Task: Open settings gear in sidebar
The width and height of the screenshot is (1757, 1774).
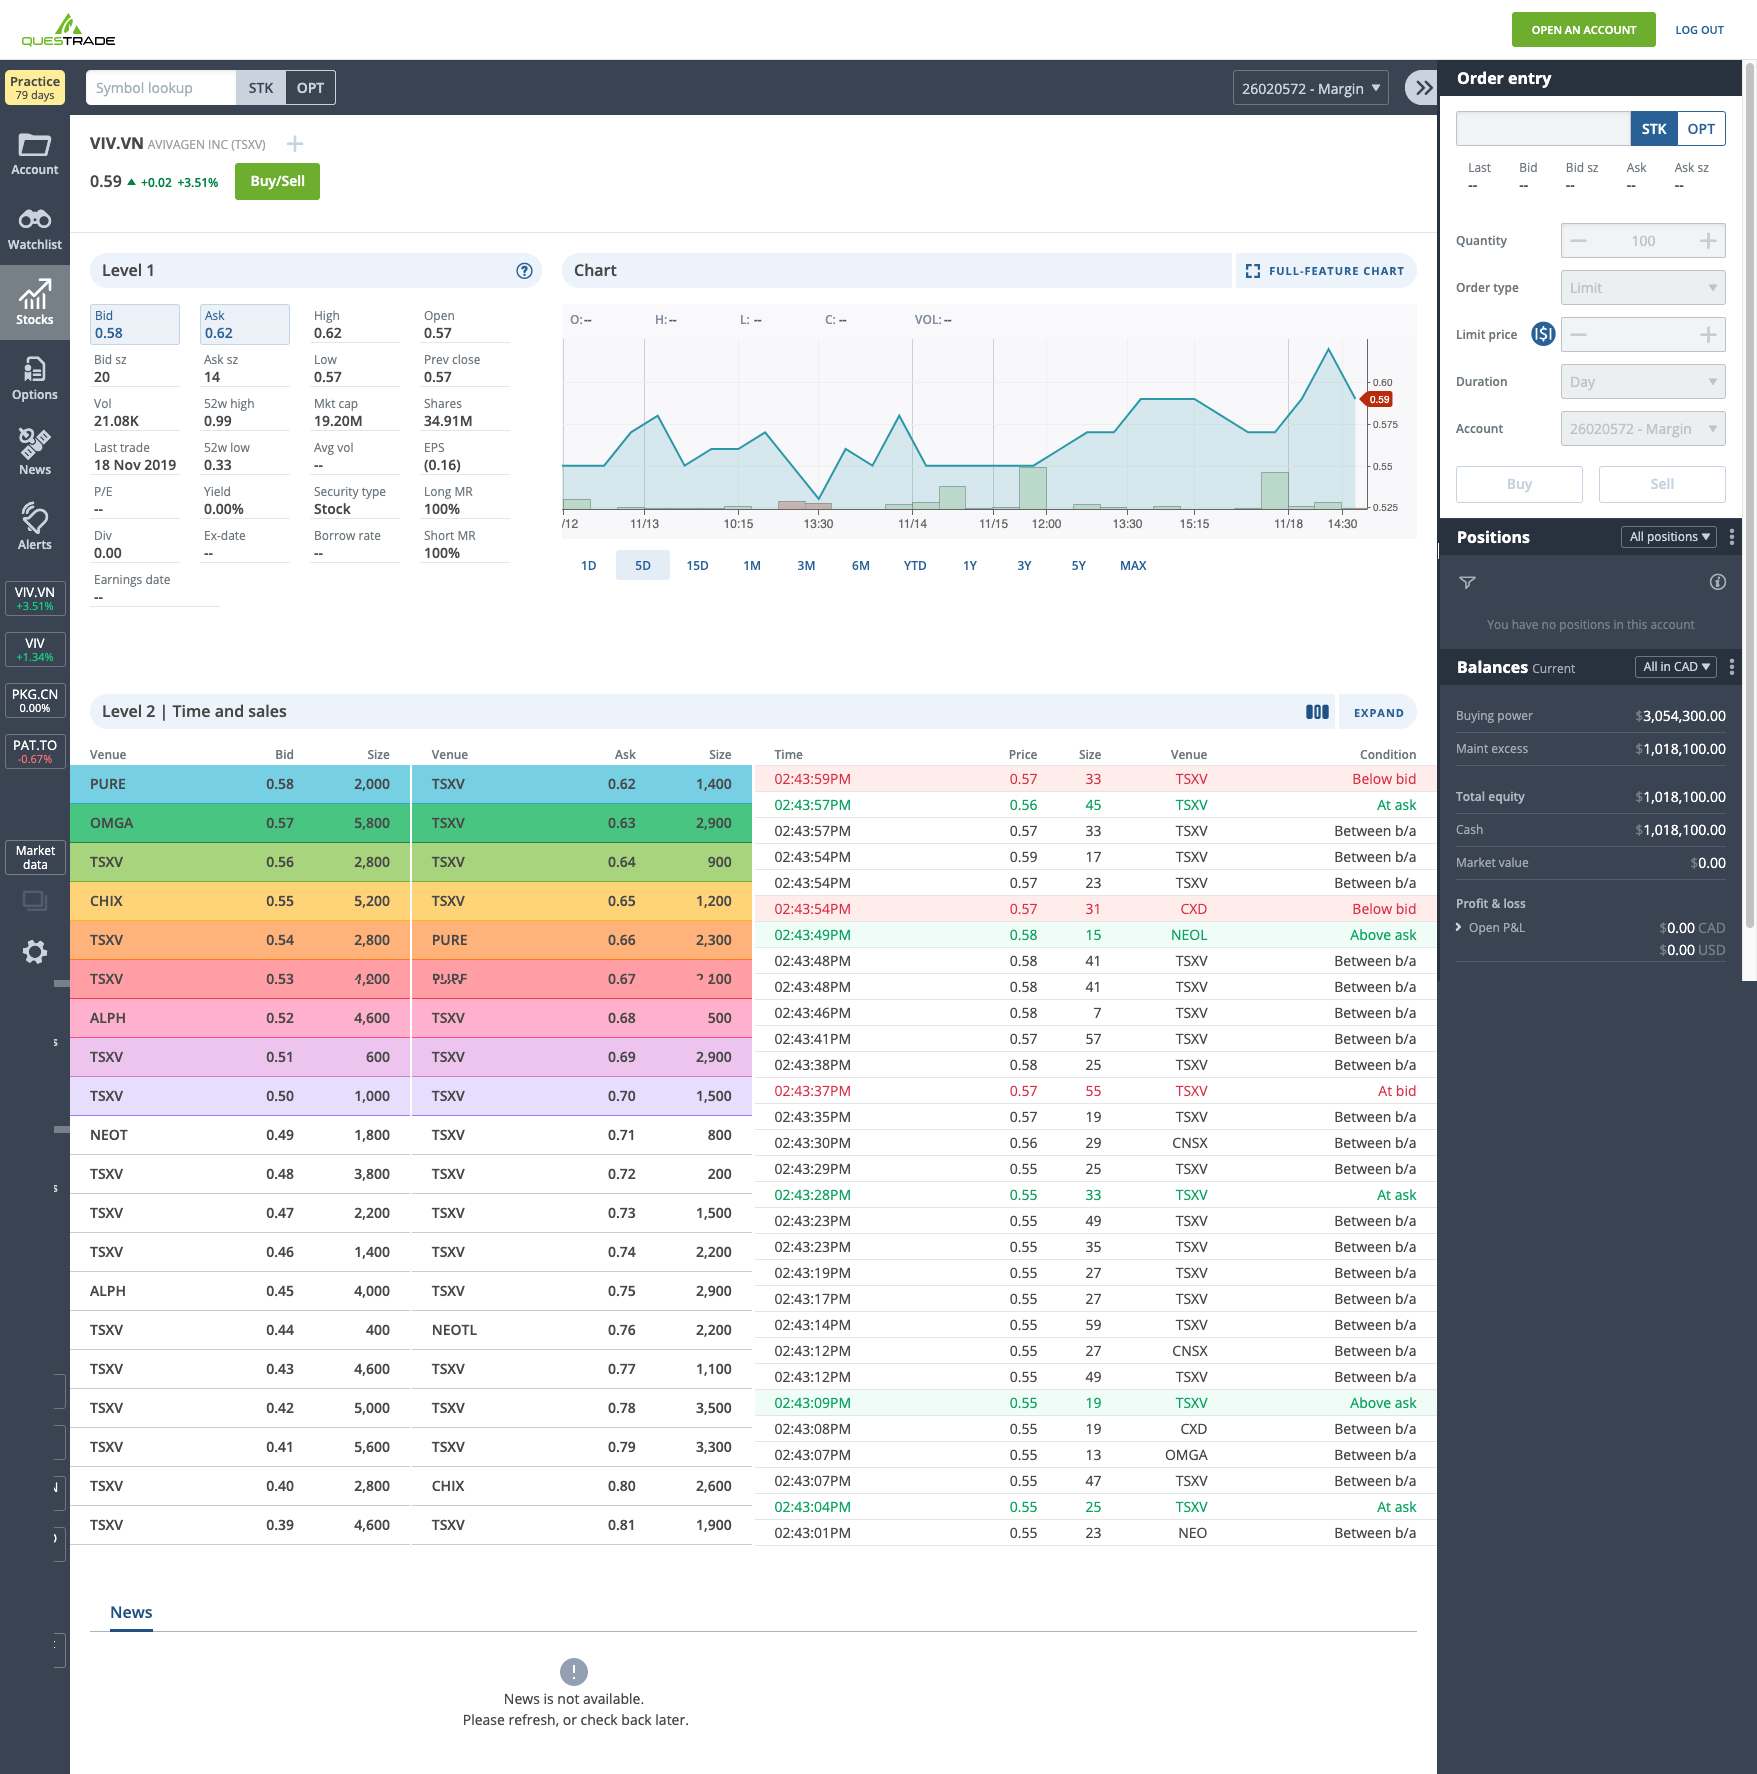Action: tap(35, 951)
